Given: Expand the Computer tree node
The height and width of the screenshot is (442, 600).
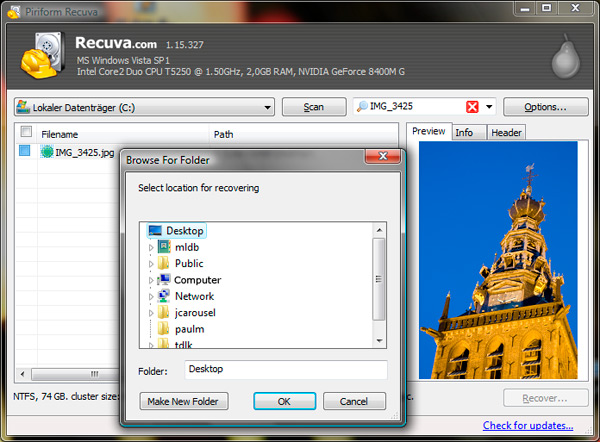Looking at the screenshot, I should click(151, 281).
